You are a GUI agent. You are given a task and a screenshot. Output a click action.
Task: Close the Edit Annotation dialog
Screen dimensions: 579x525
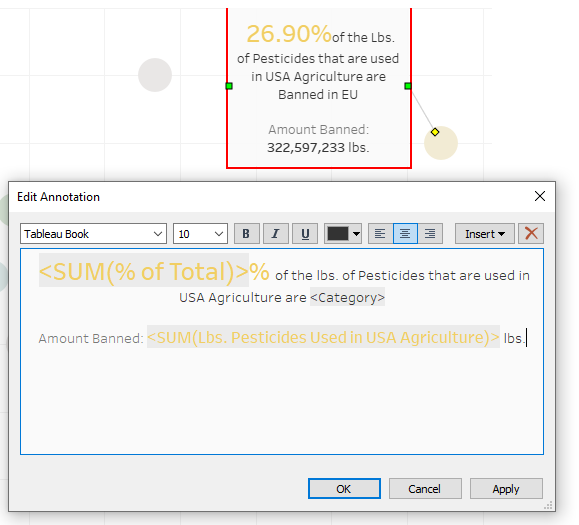click(540, 196)
